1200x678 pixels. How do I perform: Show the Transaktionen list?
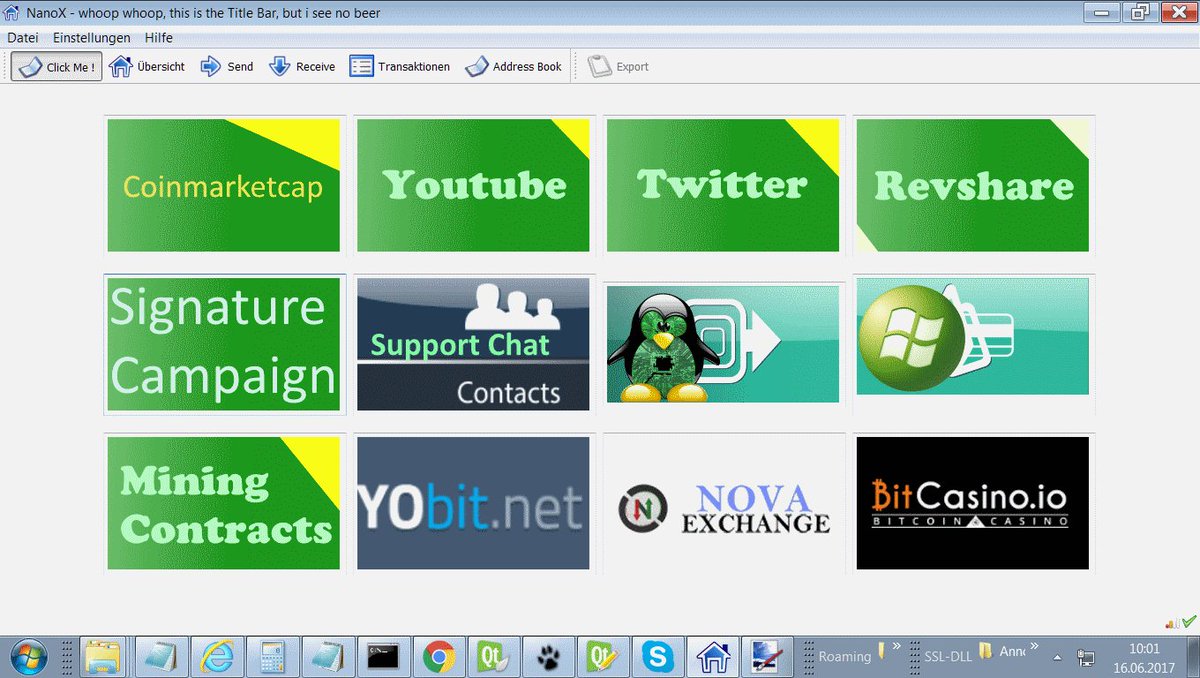(x=400, y=67)
